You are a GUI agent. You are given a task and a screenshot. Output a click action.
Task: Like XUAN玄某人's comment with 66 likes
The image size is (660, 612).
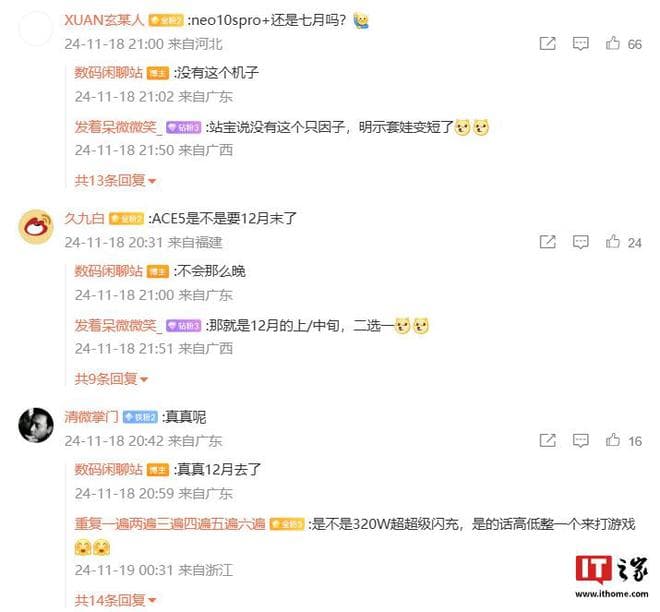point(612,43)
